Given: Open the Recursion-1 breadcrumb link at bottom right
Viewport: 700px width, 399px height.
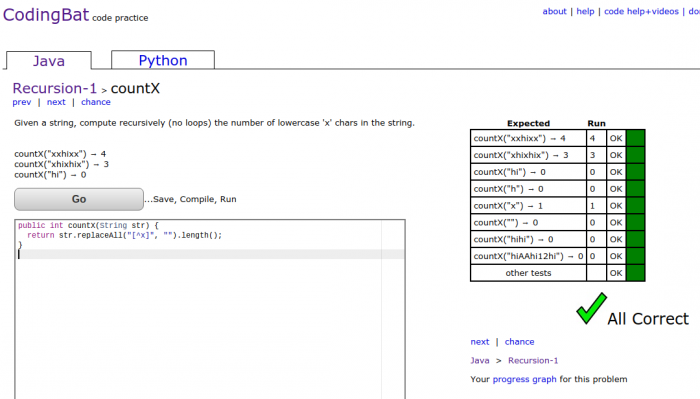Looking at the screenshot, I should click(533, 361).
